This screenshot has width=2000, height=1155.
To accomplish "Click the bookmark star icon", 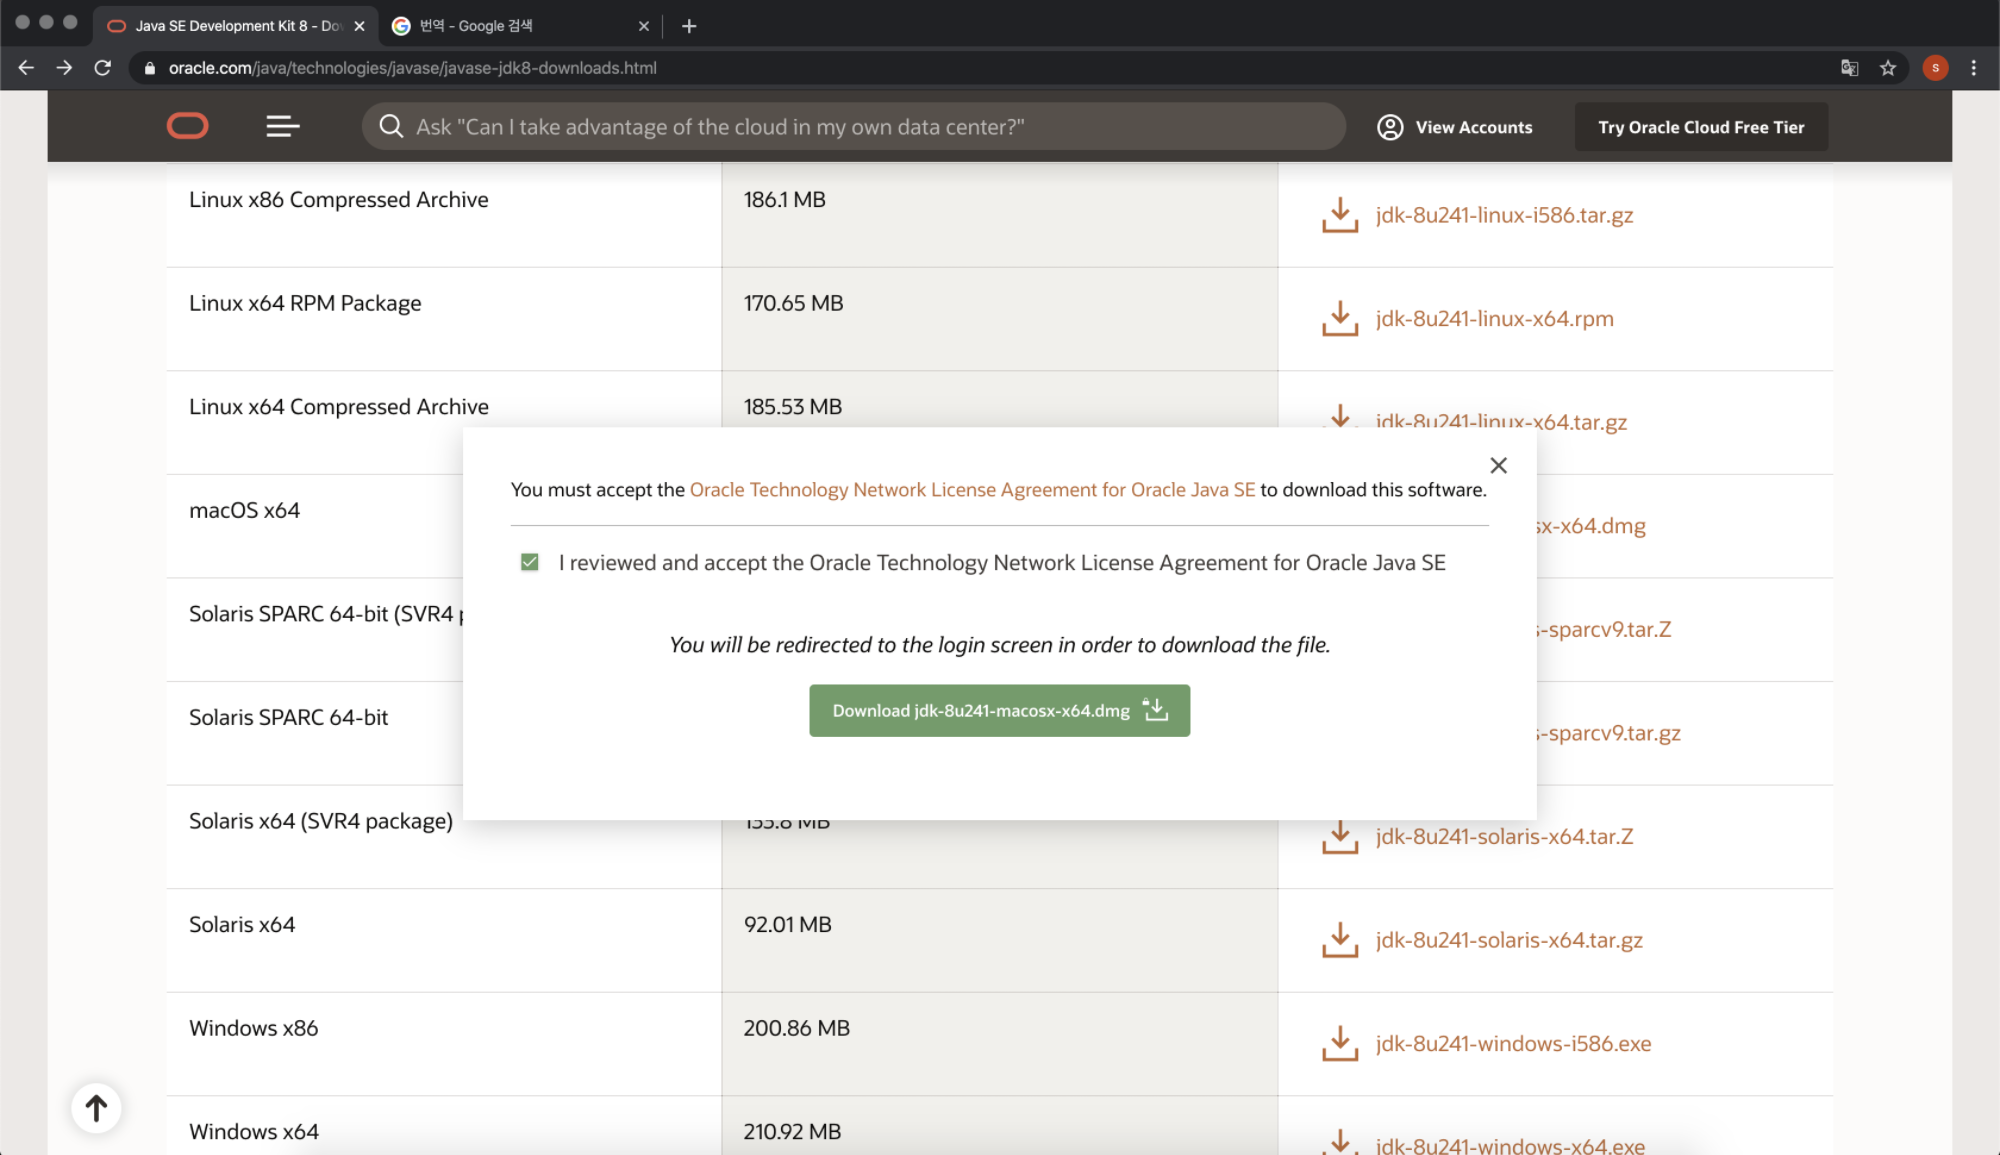I will [1888, 68].
